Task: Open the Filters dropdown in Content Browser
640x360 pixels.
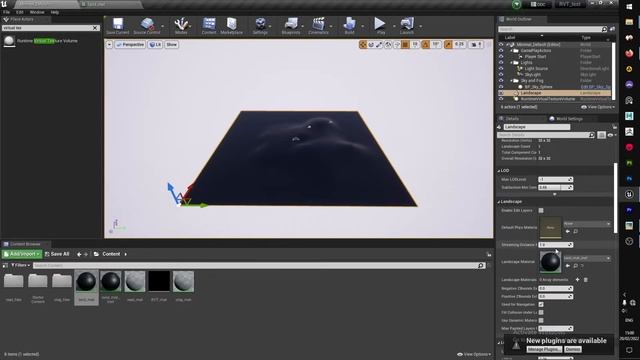Action: point(20,265)
